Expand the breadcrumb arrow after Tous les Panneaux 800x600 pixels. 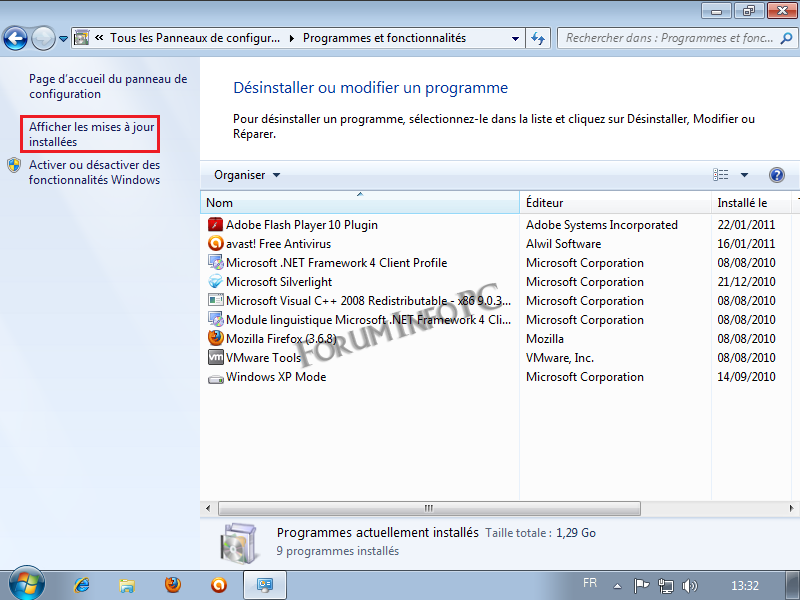(x=291, y=38)
